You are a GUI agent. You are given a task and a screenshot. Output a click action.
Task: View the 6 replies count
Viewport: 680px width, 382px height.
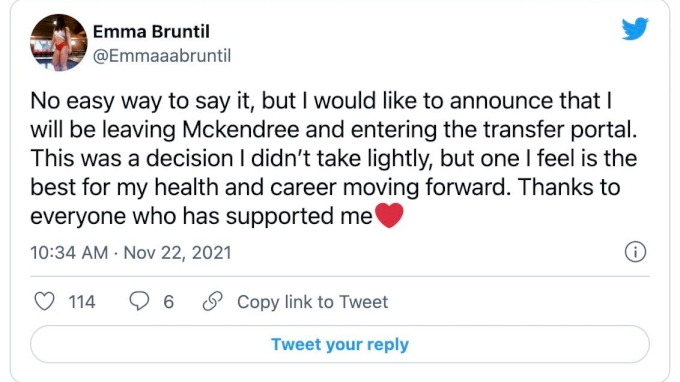point(169,302)
